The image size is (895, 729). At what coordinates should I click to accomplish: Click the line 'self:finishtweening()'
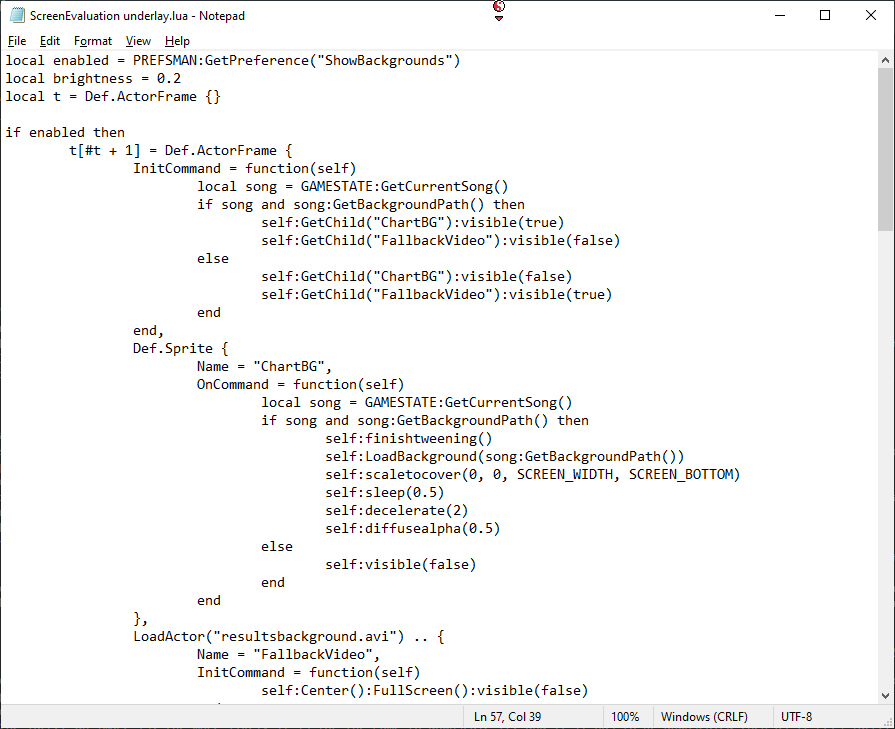coord(409,438)
